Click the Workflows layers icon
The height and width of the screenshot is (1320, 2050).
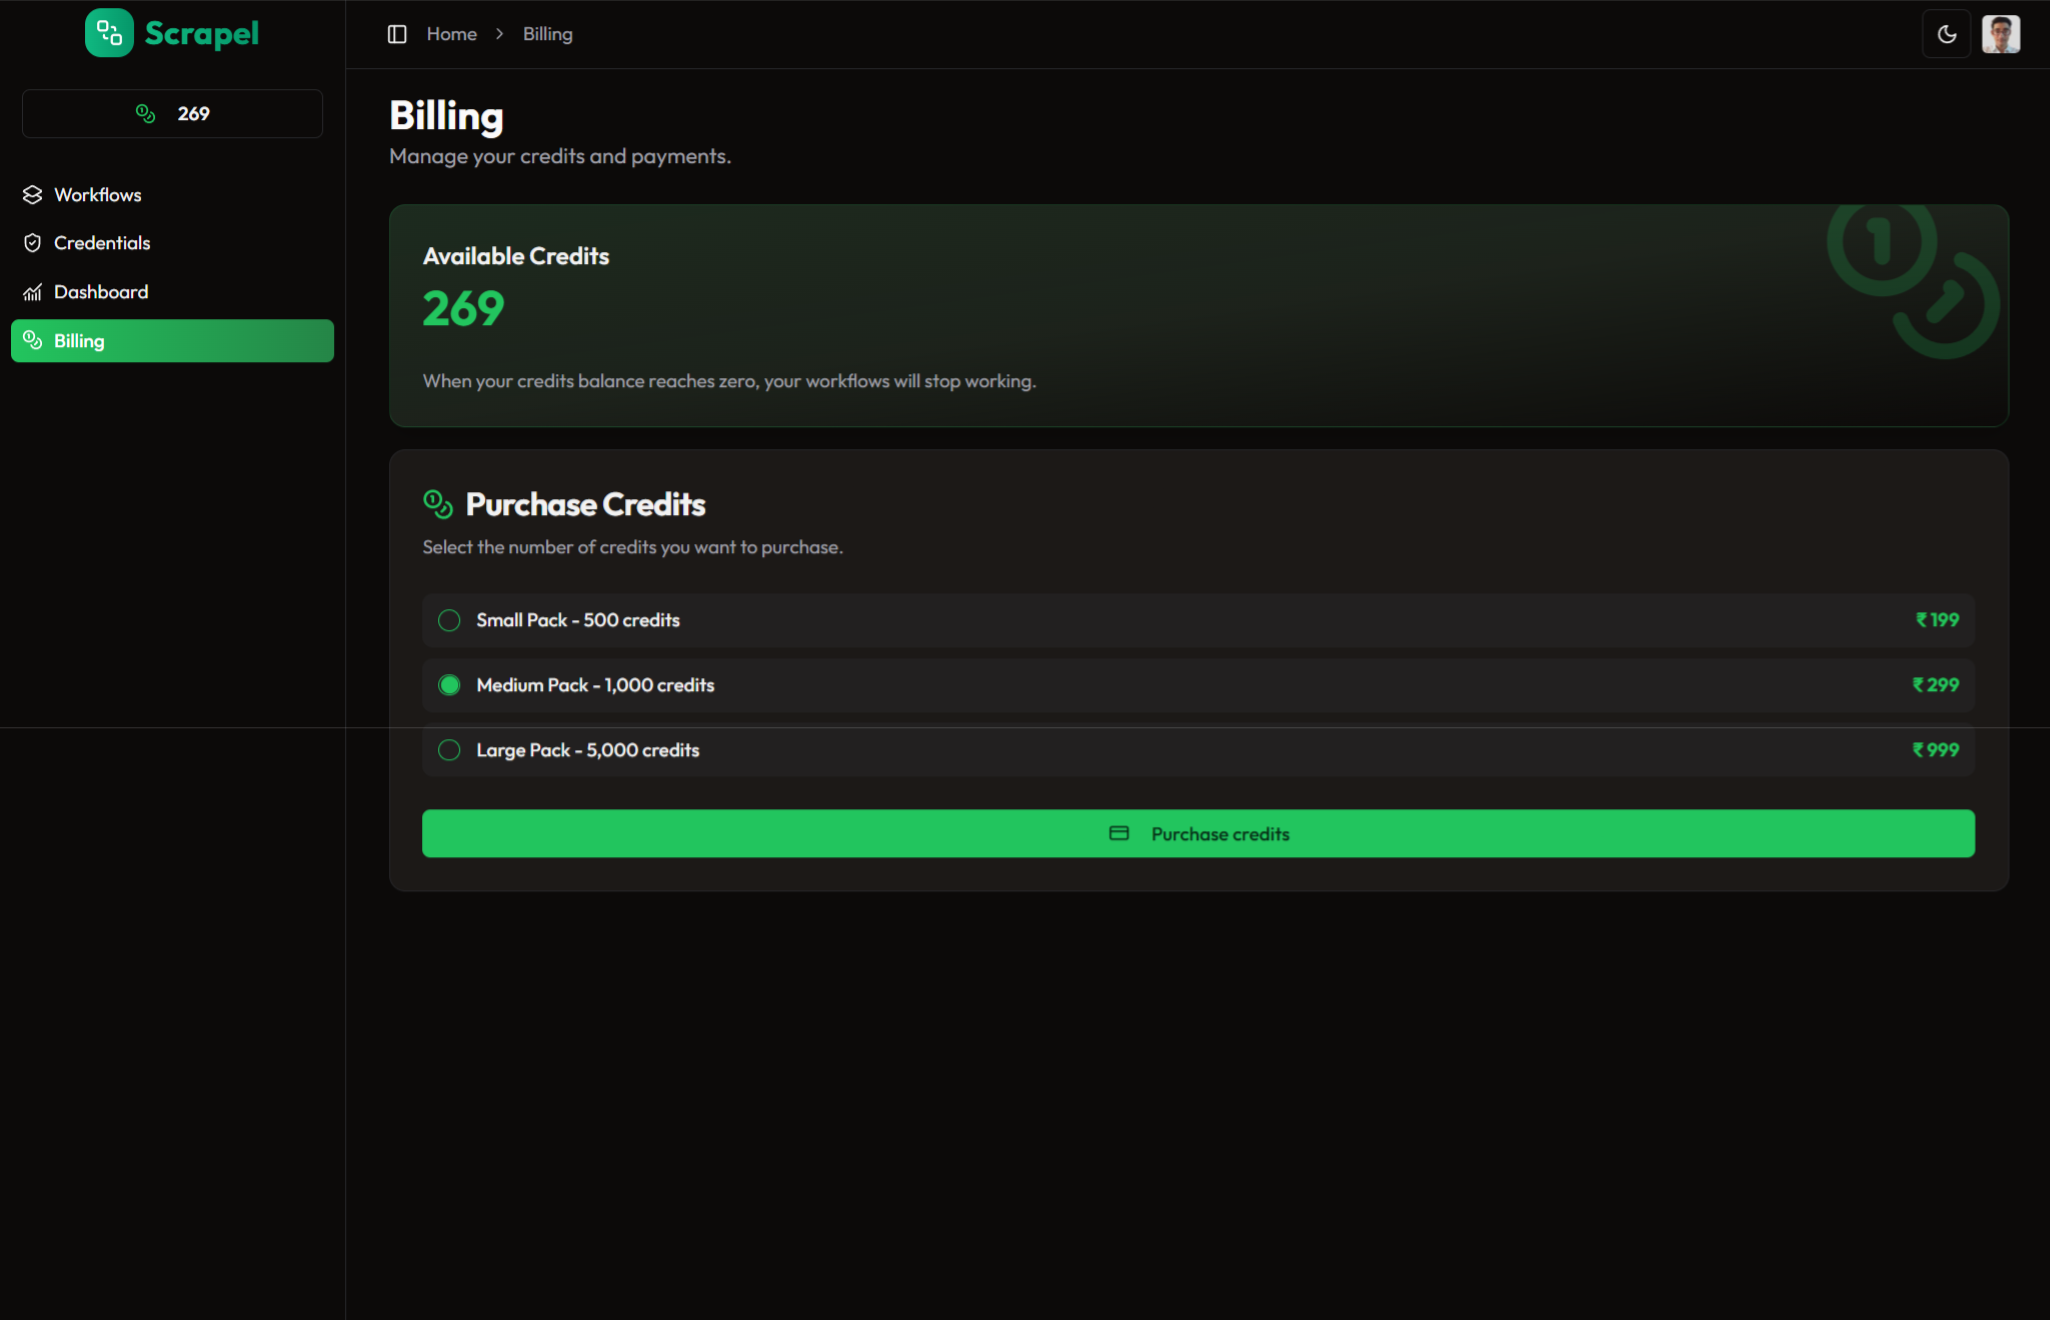tap(33, 194)
